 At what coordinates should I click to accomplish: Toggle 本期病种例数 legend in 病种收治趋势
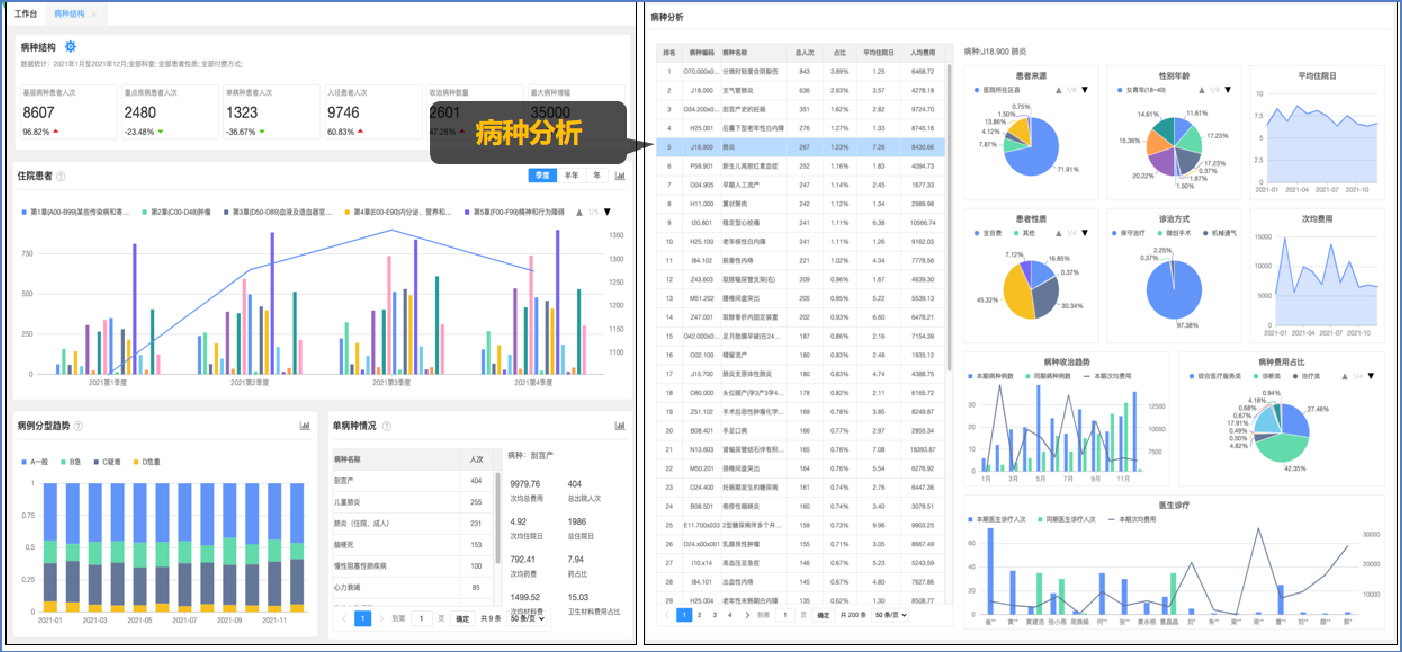click(x=992, y=376)
